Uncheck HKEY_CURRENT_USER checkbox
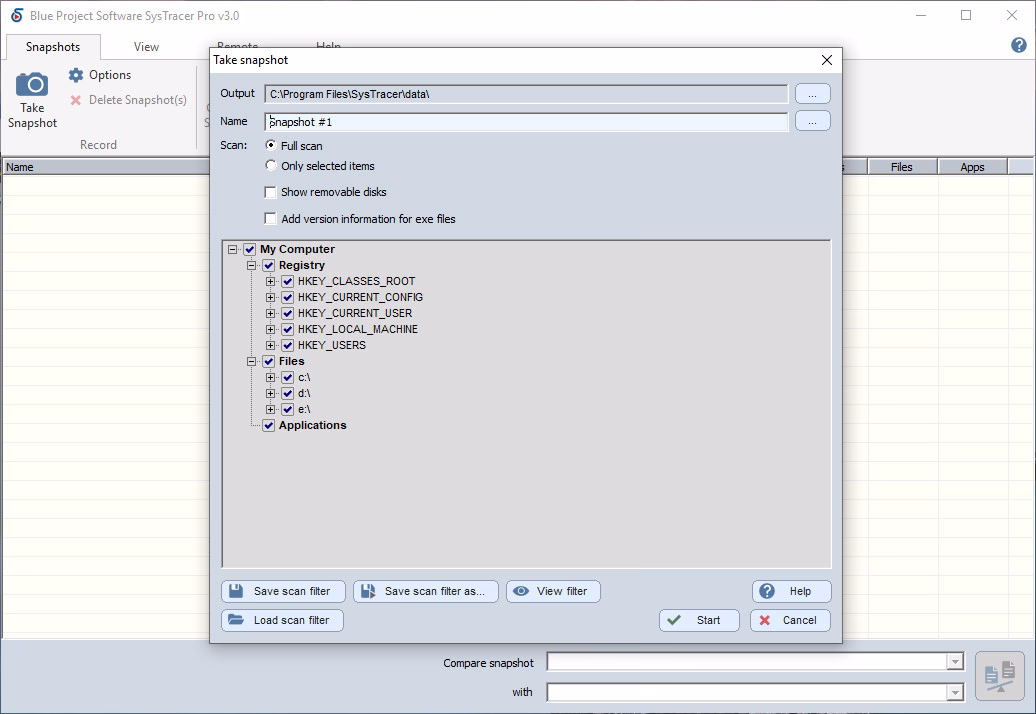Screen dimensions: 1036x714 click(287, 313)
